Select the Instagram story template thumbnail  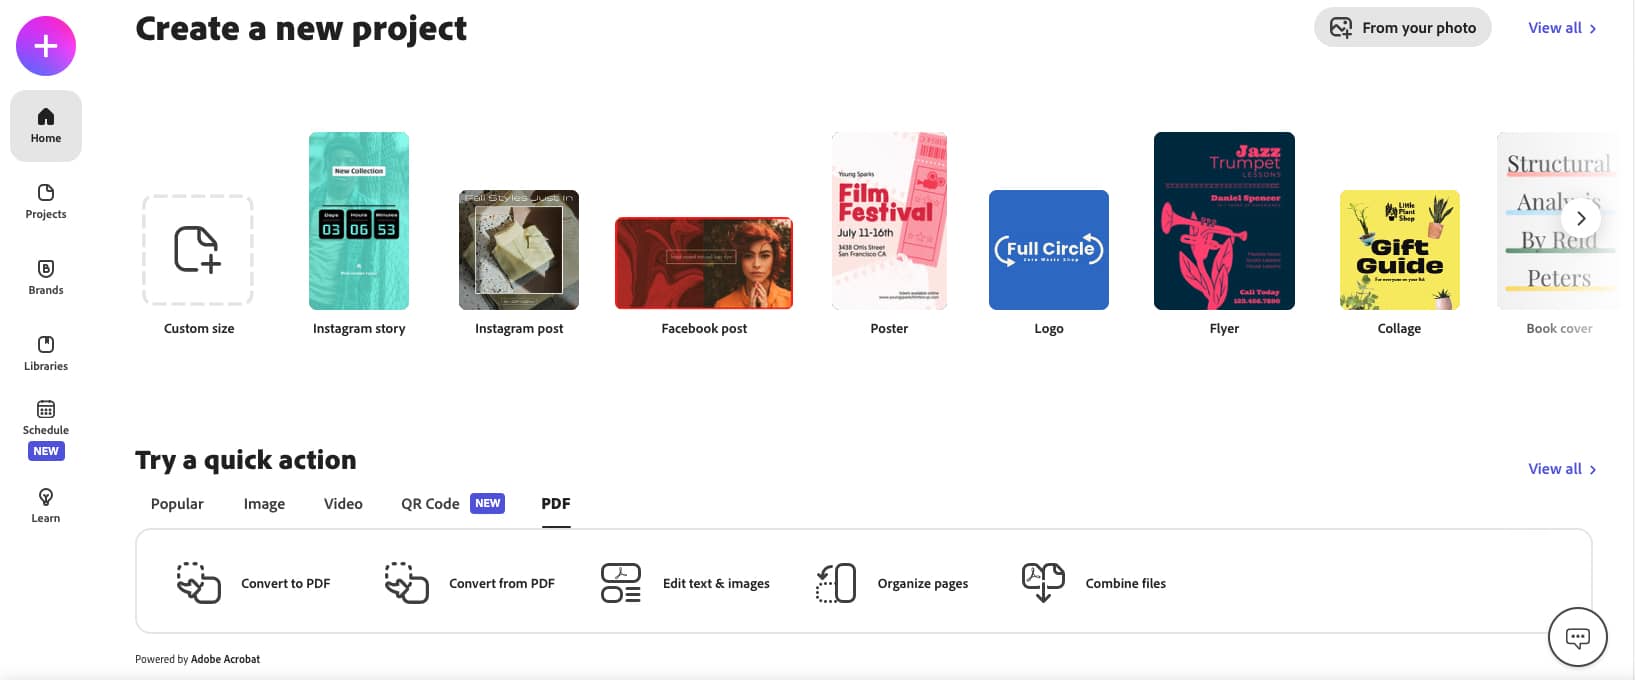359,221
